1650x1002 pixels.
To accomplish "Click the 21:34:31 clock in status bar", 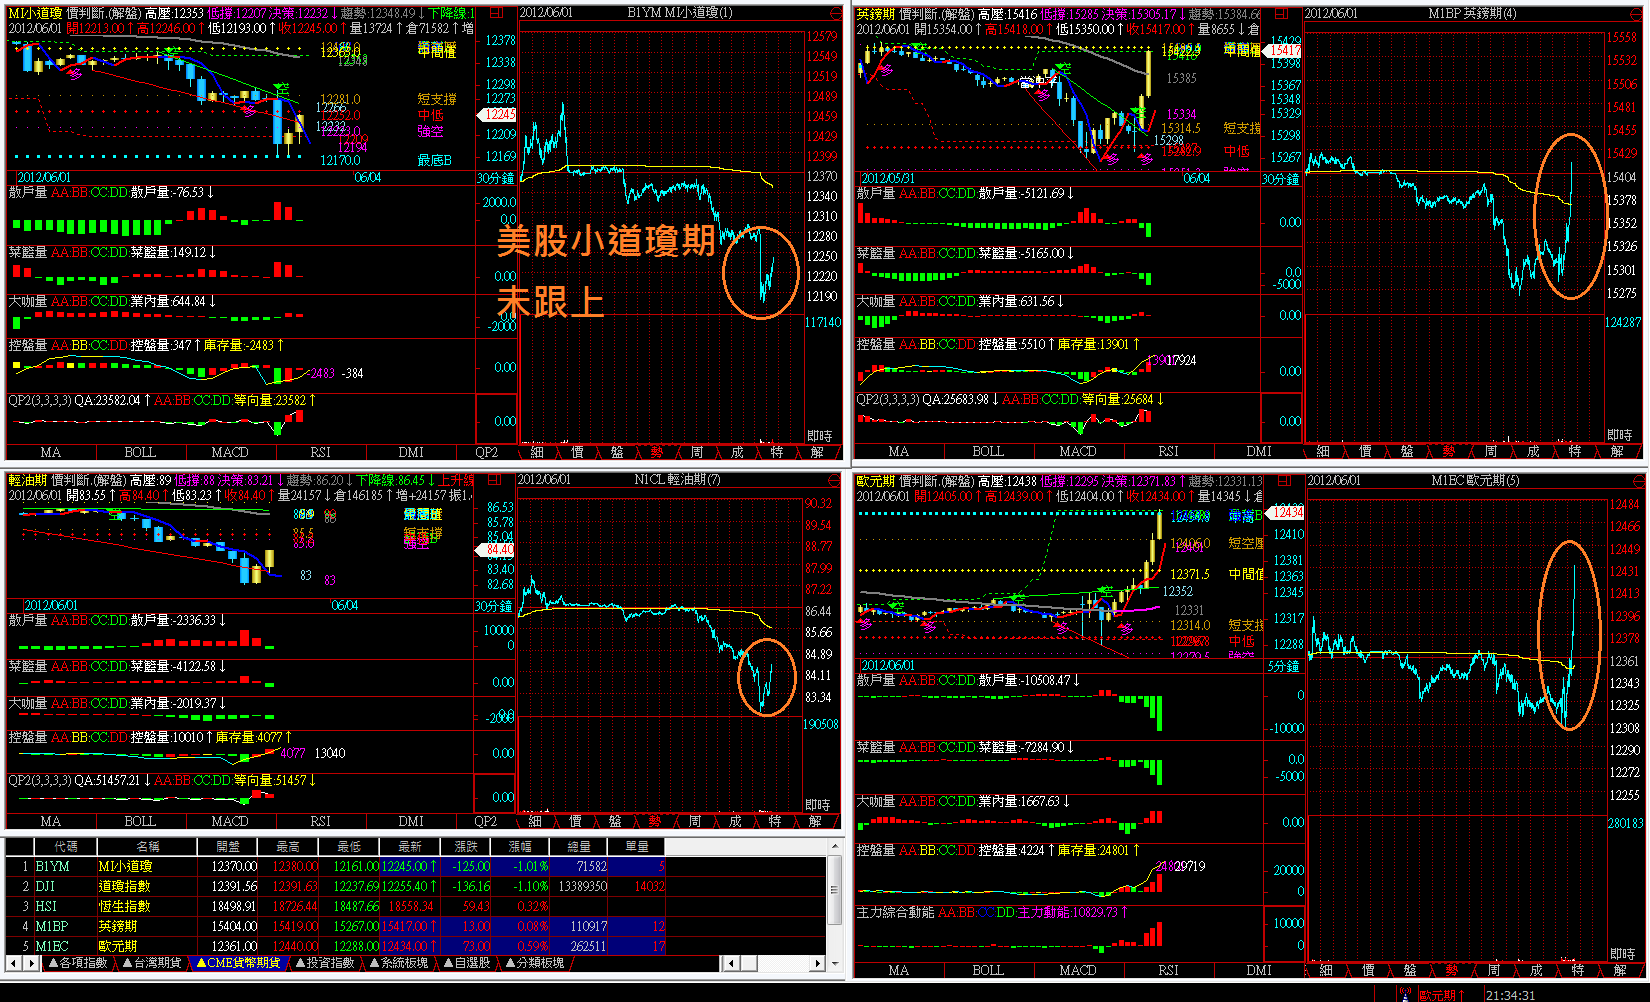I will (1510, 995).
